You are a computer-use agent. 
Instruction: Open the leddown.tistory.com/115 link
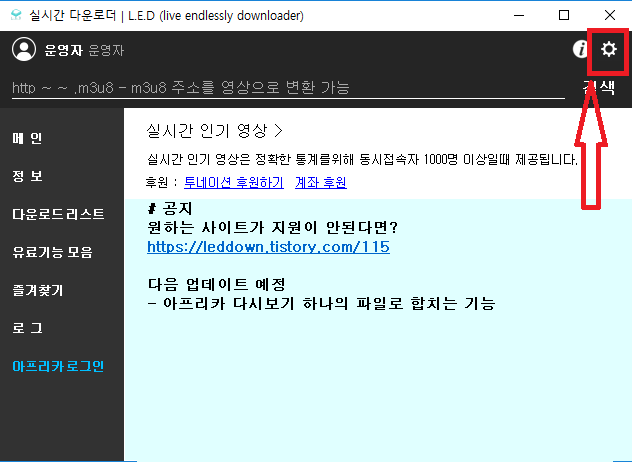click(x=268, y=246)
